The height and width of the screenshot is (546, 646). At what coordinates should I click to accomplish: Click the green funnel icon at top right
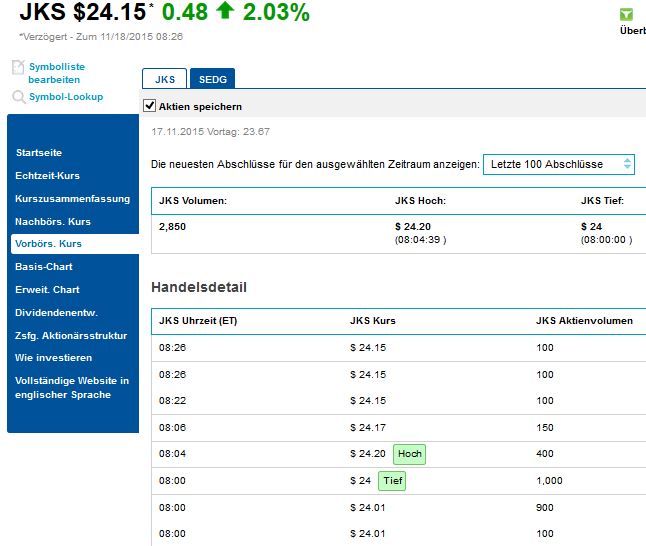(626, 14)
